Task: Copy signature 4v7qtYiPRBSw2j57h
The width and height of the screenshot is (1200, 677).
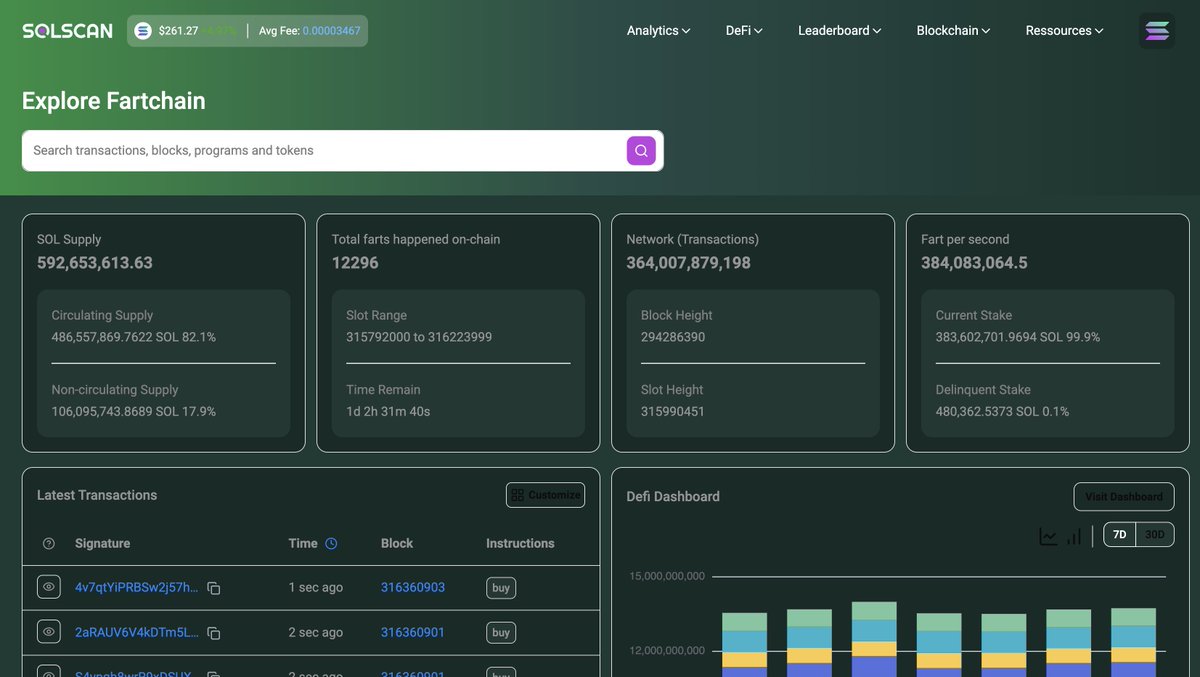Action: tap(214, 588)
